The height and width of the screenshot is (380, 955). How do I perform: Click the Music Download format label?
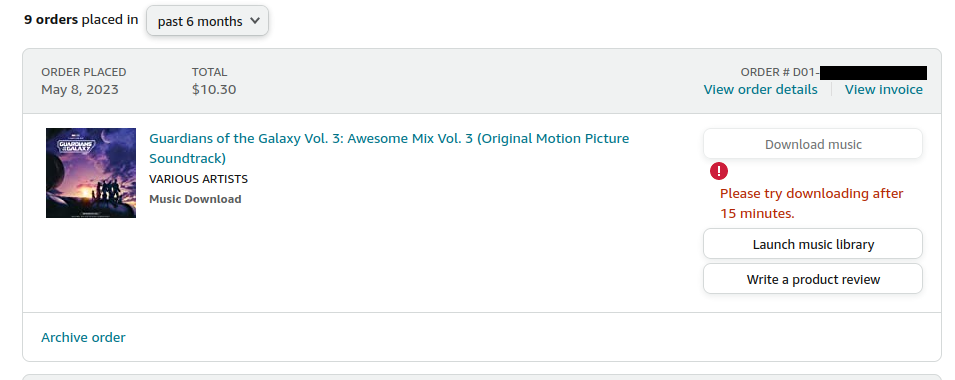[x=195, y=199]
